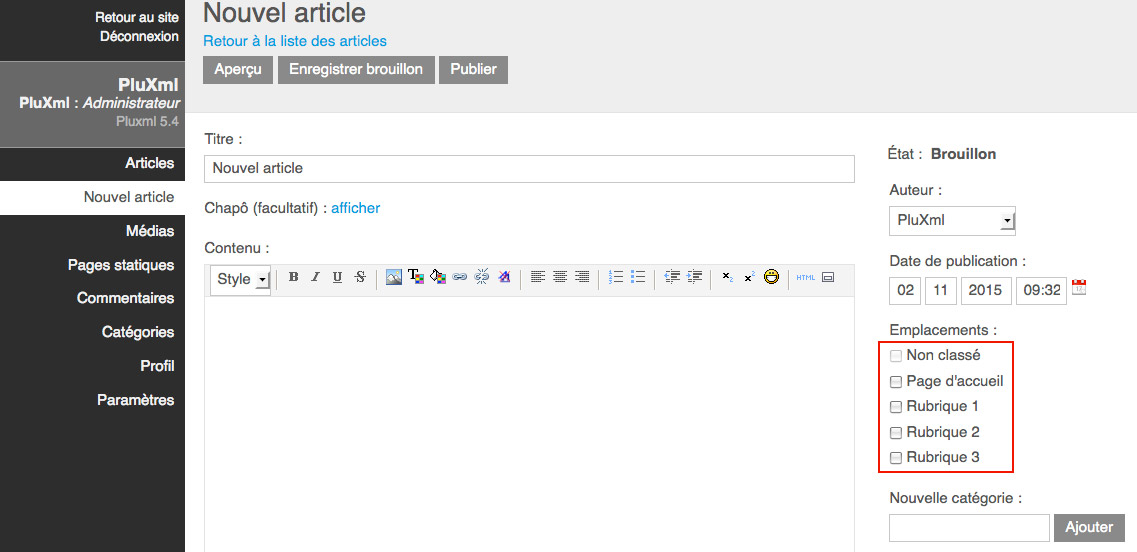Screen dimensions: 1137x552
Task: Open Médias in the sidebar menu
Action: [150, 231]
